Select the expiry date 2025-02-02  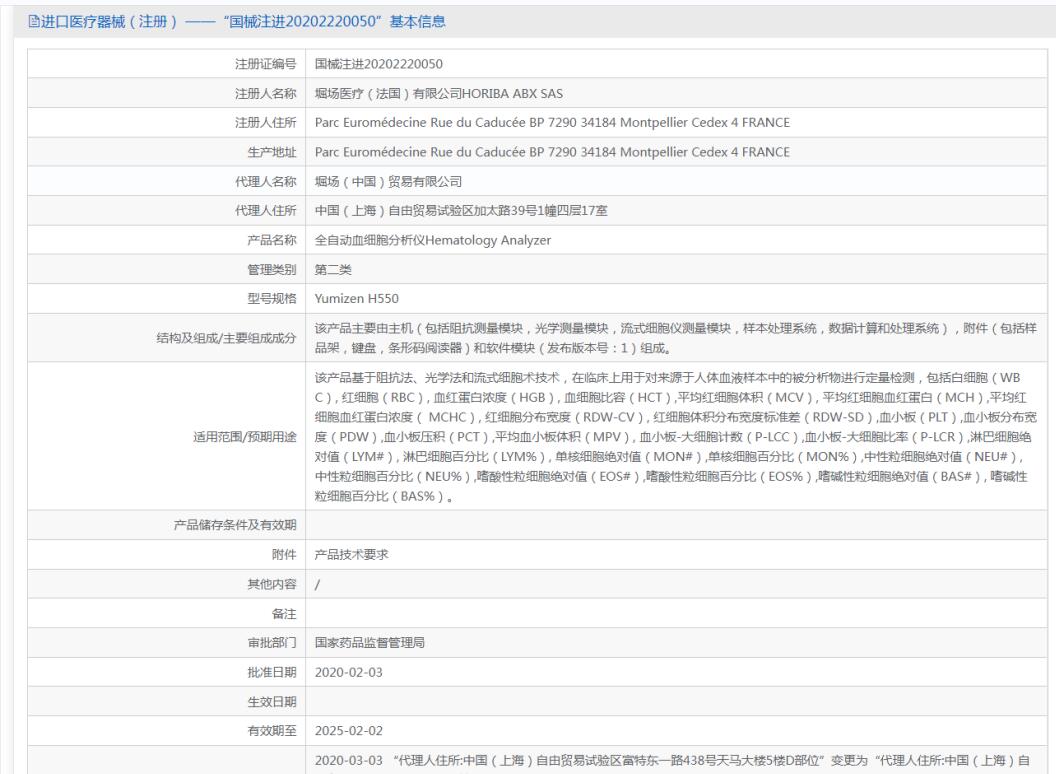tap(348, 730)
